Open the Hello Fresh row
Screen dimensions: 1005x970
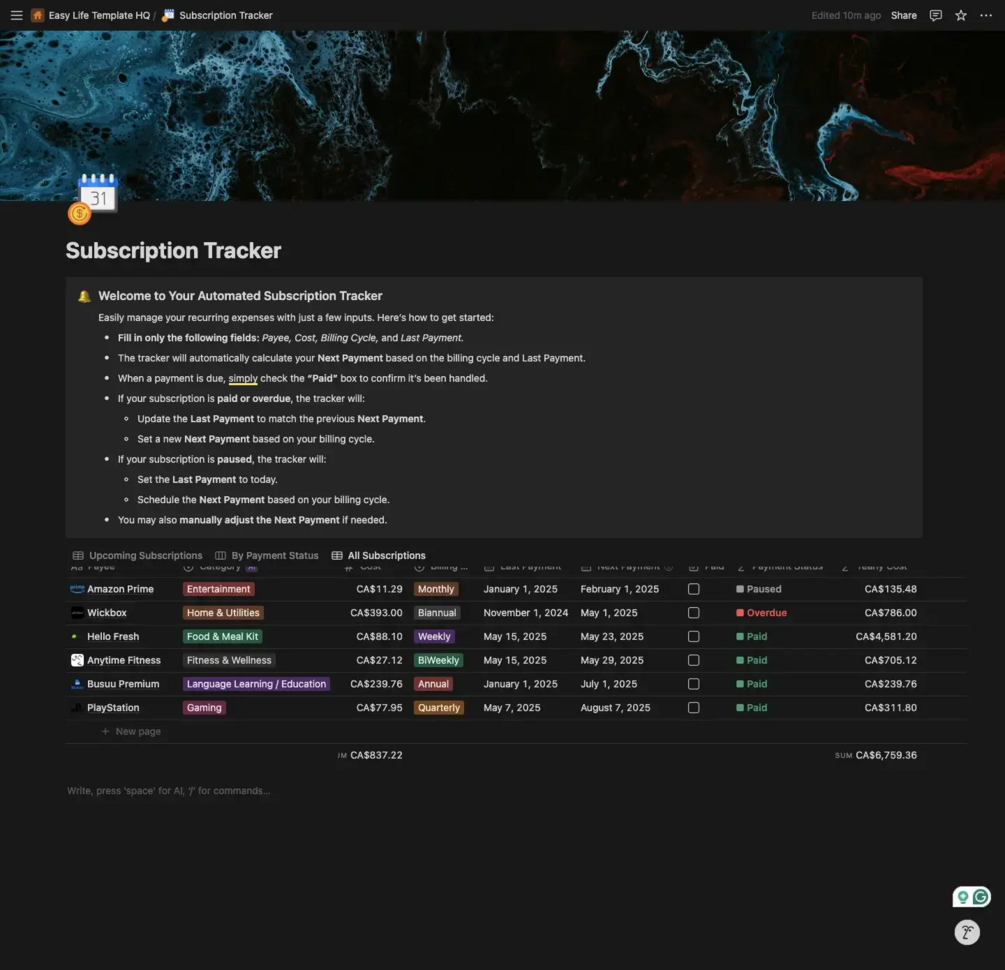pyautogui.click(x=113, y=637)
